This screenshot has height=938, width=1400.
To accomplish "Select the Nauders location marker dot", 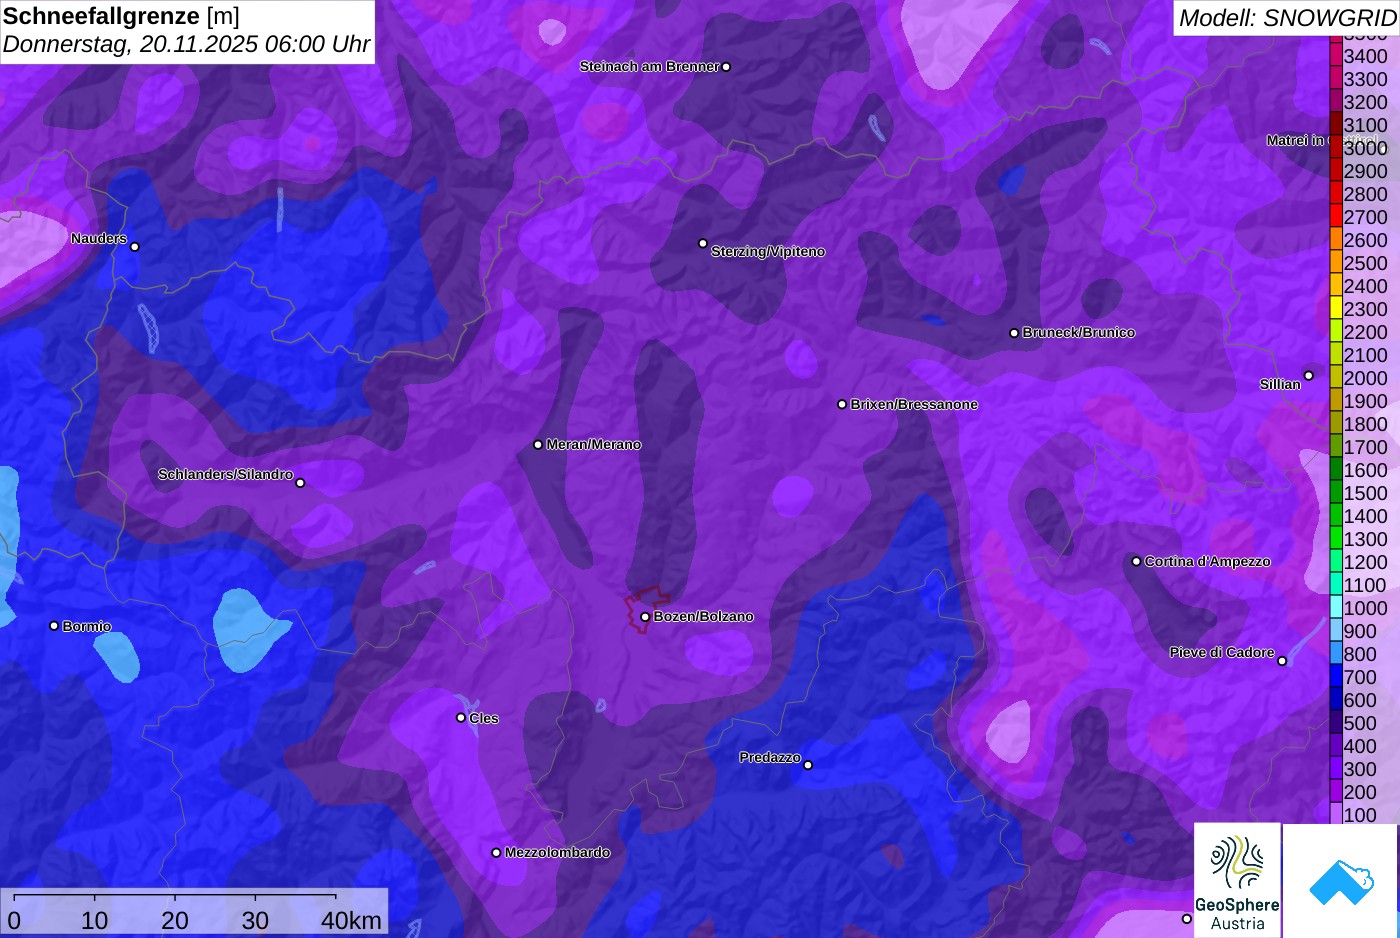I will tap(135, 247).
